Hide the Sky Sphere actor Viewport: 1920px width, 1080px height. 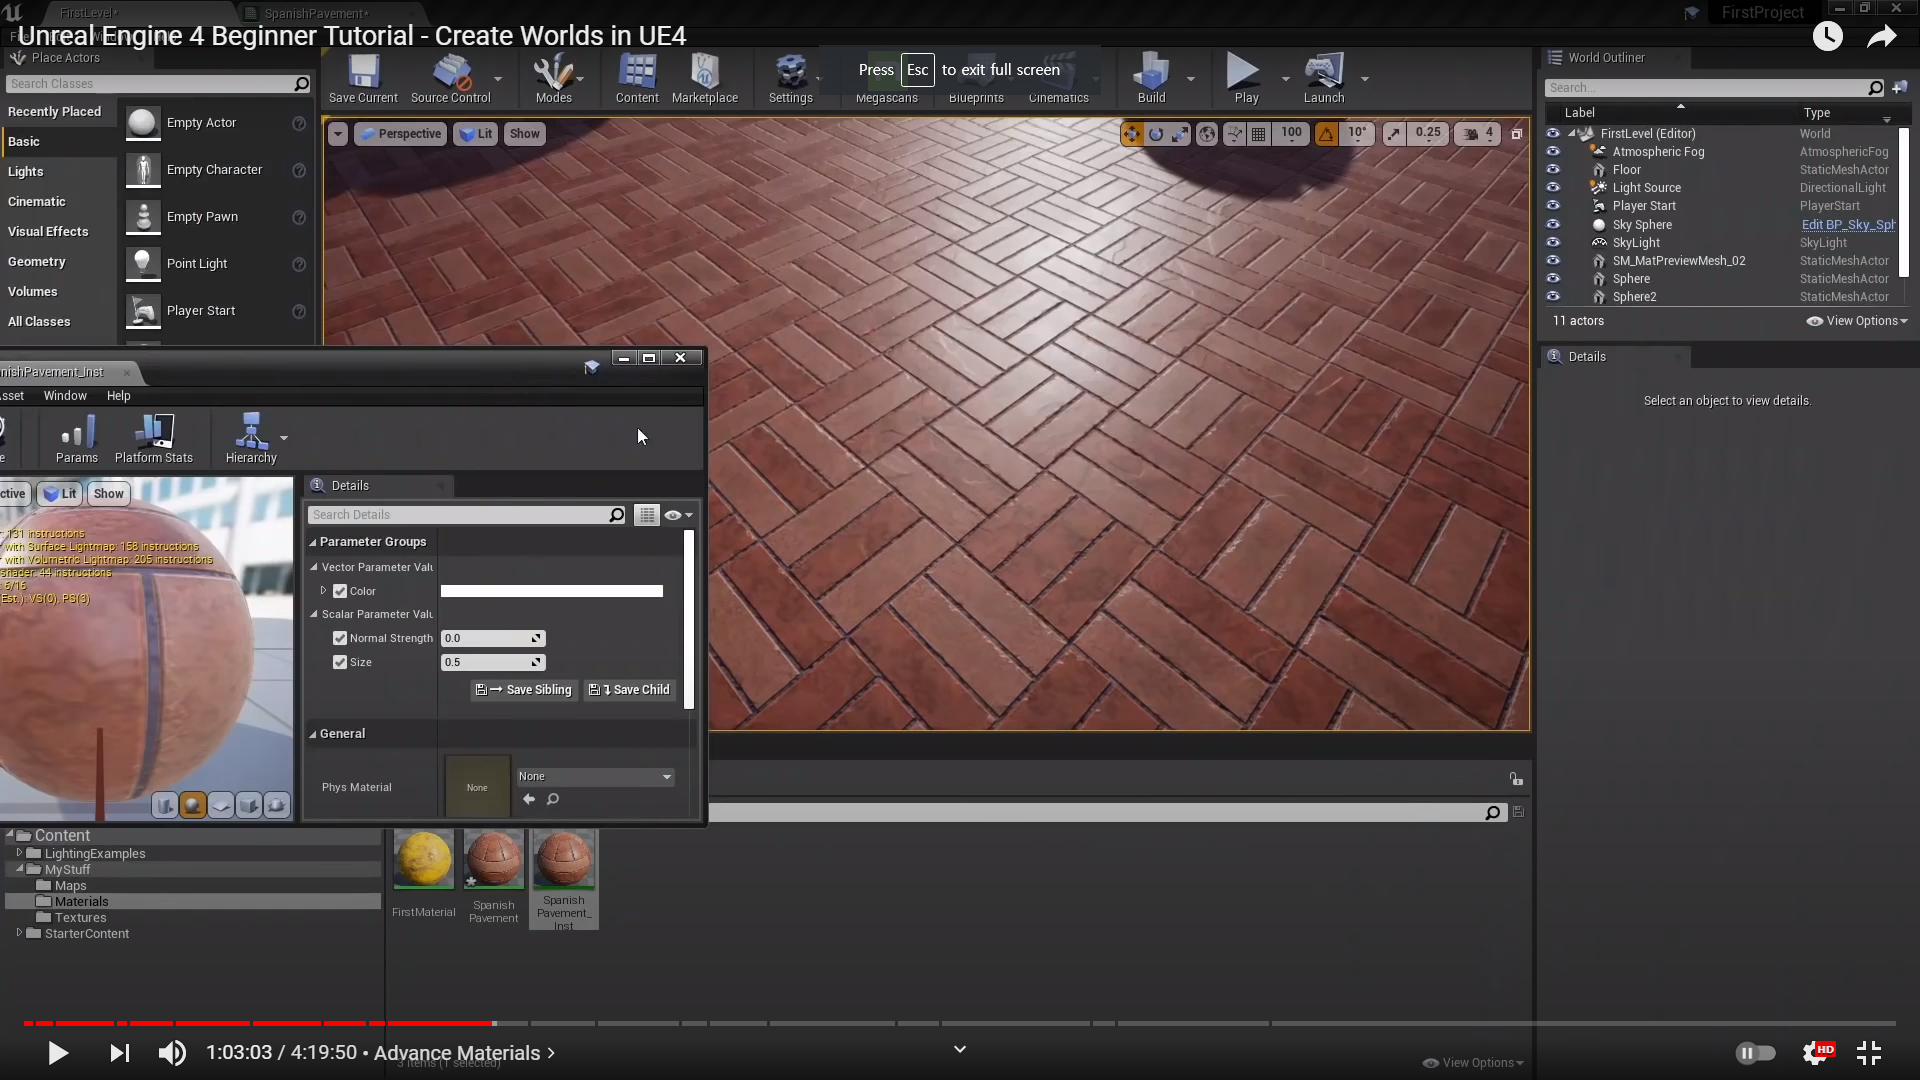tap(1553, 225)
